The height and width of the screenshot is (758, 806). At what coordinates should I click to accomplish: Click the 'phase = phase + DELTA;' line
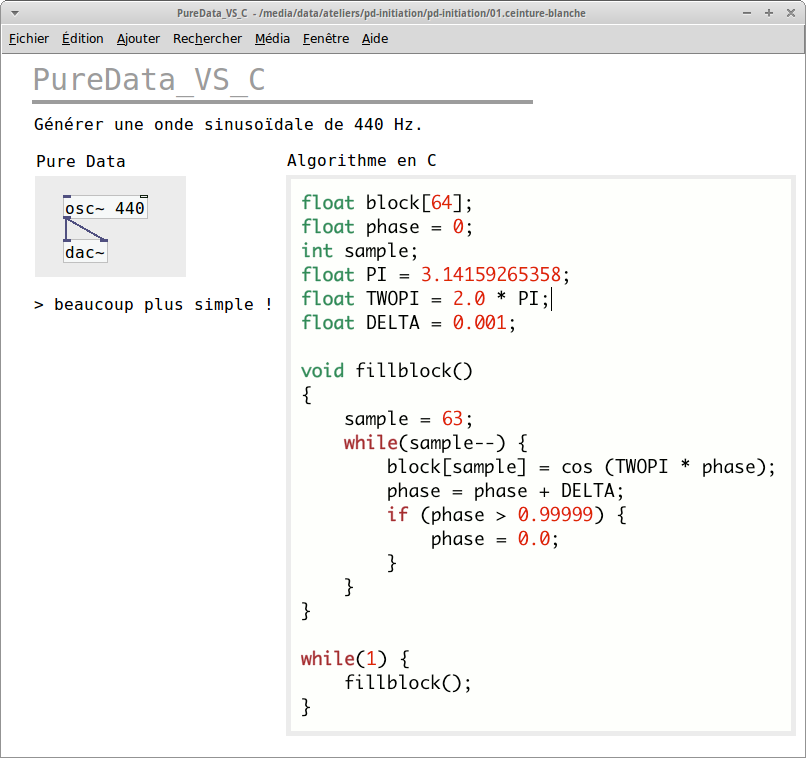[505, 491]
